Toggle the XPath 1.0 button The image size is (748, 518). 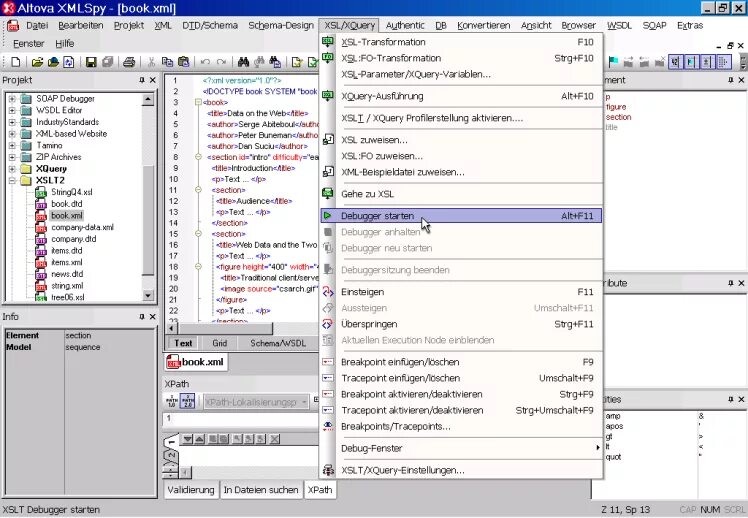click(172, 402)
